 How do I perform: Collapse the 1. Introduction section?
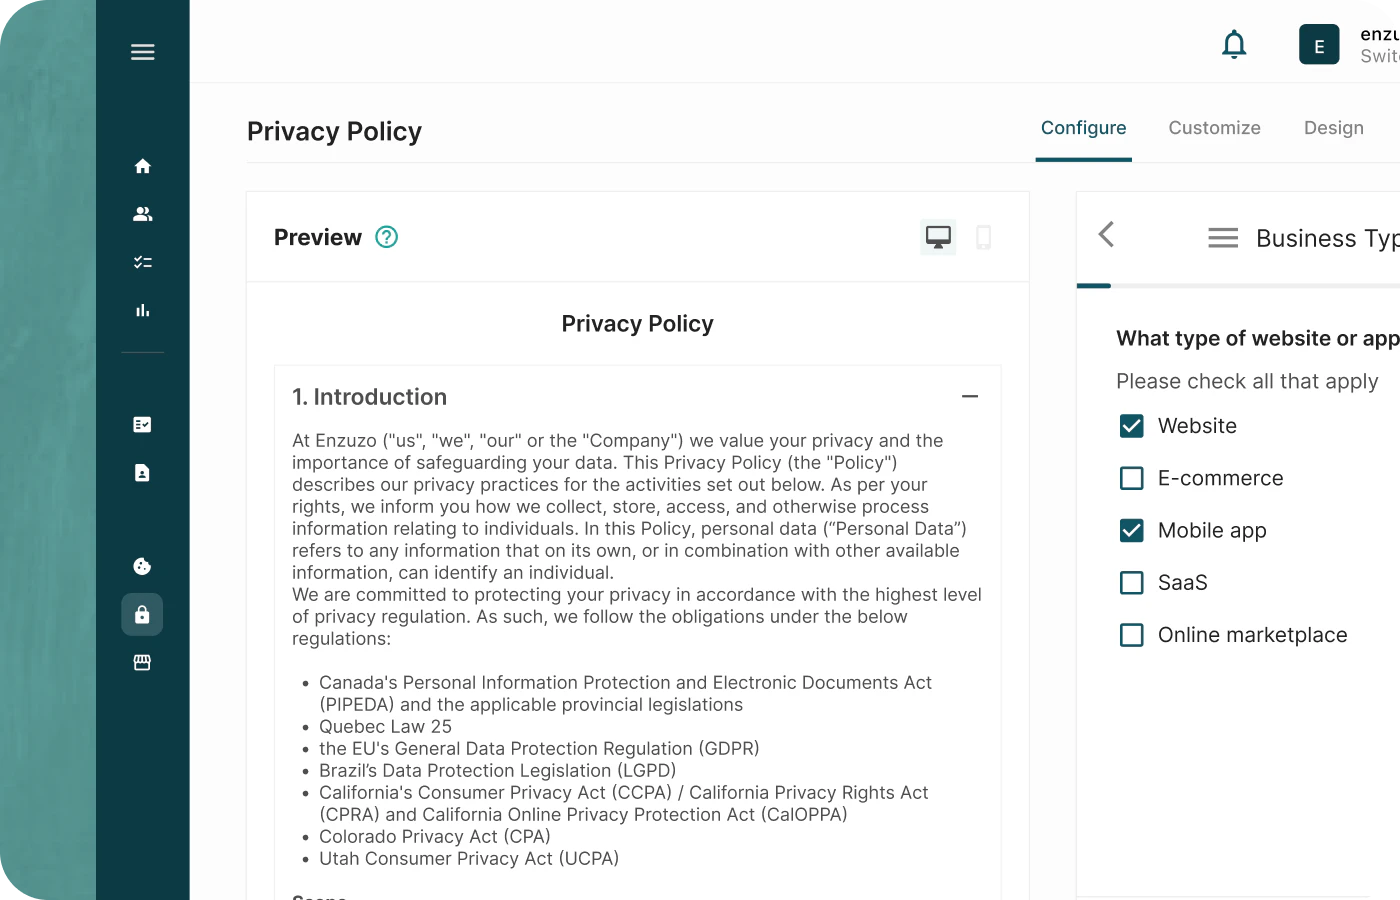click(969, 397)
